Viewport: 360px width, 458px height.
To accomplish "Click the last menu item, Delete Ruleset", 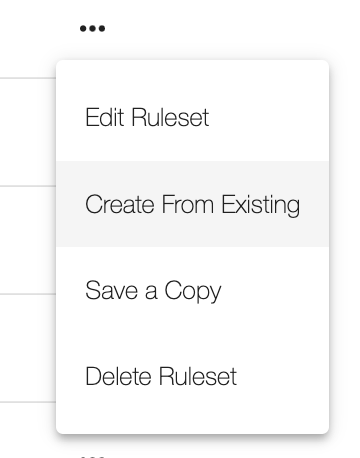I will click(x=193, y=376).
